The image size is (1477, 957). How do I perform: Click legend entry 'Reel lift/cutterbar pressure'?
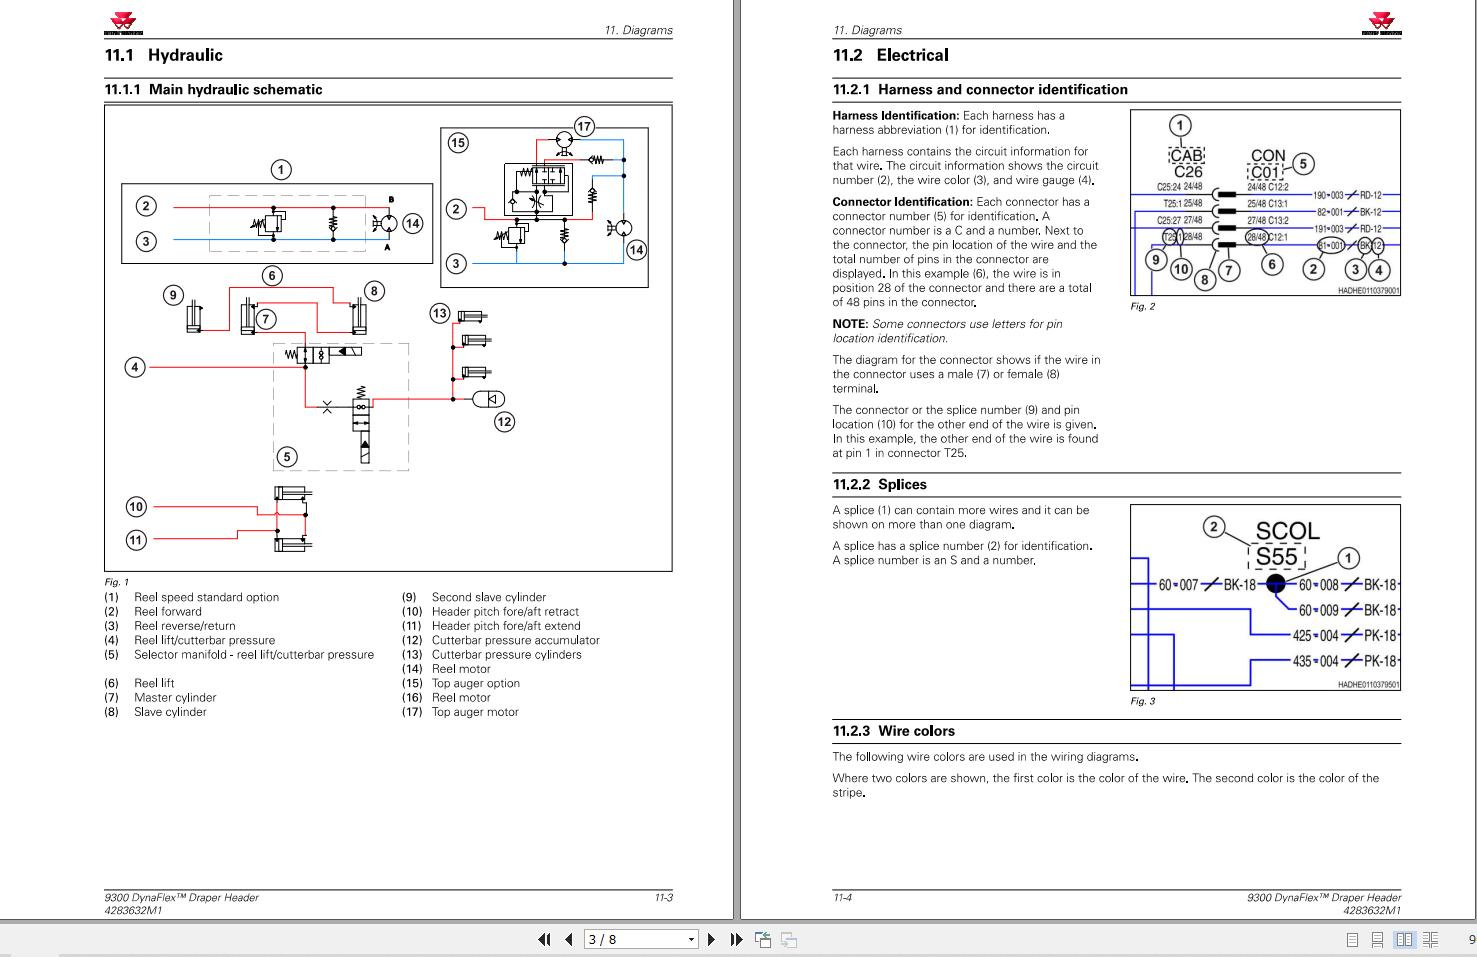[x=204, y=640]
